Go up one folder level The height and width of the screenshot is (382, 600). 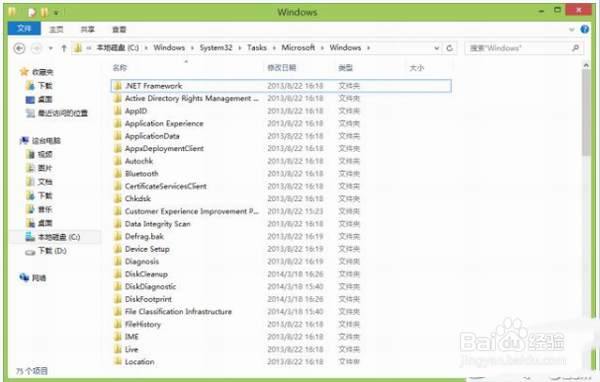point(64,48)
